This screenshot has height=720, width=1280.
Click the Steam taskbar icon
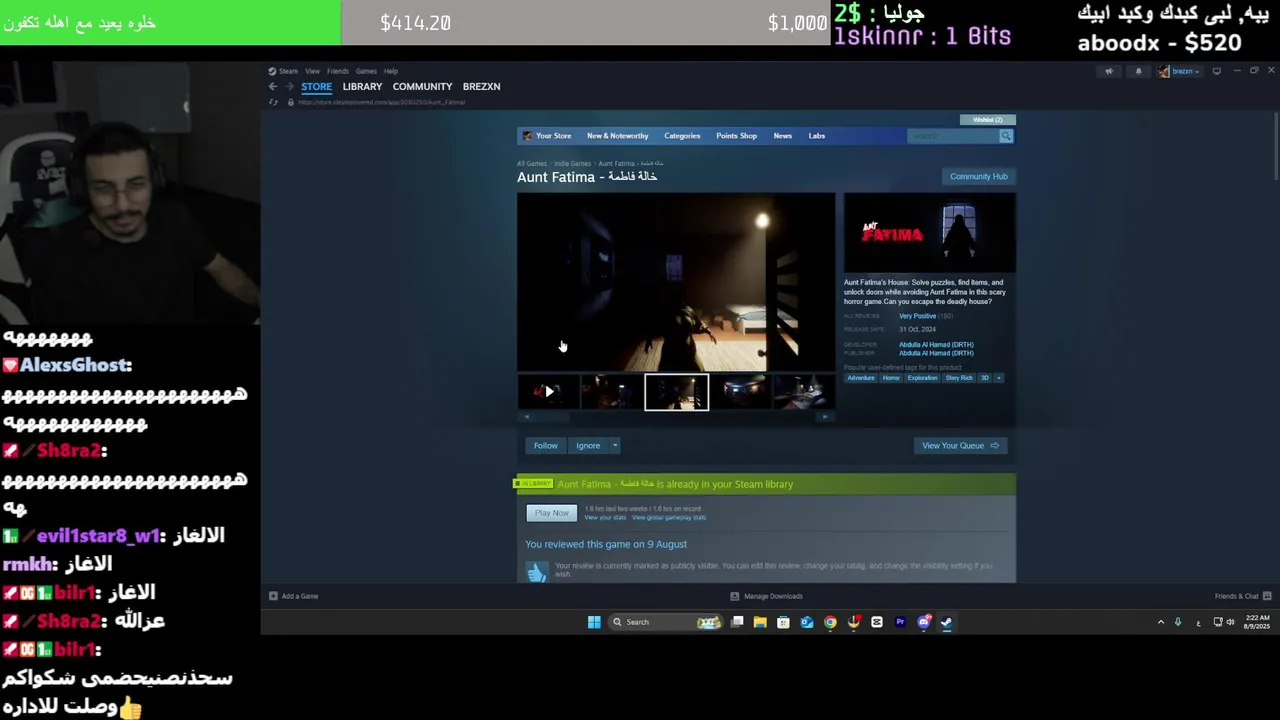(946, 622)
